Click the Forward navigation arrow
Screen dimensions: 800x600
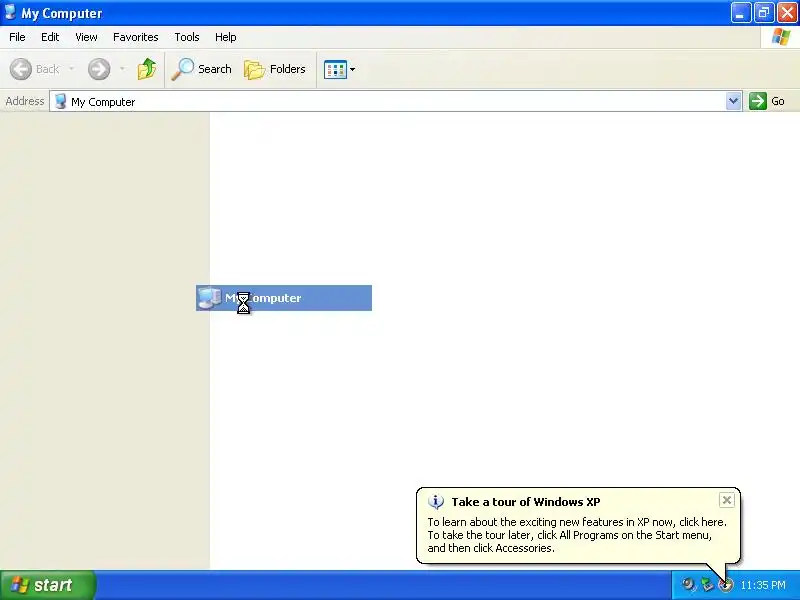pyautogui.click(x=99, y=69)
